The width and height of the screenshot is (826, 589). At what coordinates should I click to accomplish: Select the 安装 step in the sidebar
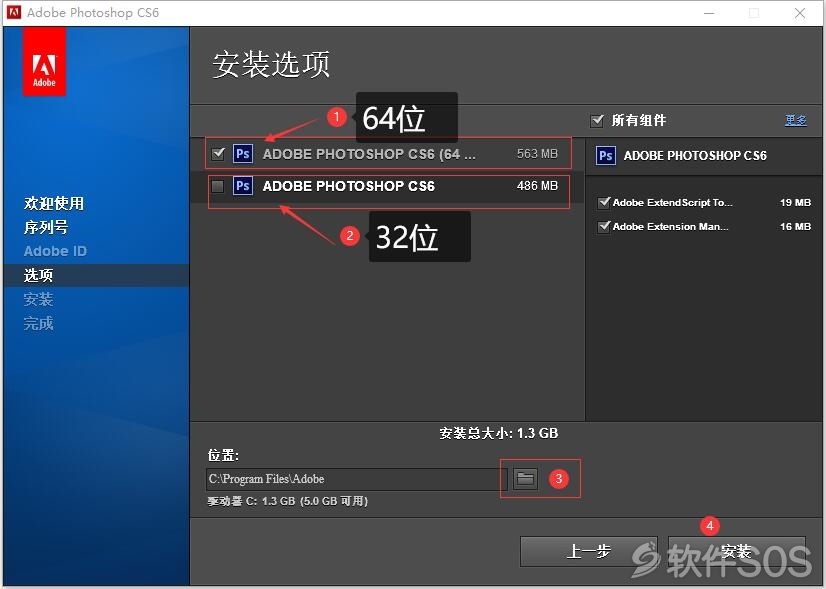point(38,299)
